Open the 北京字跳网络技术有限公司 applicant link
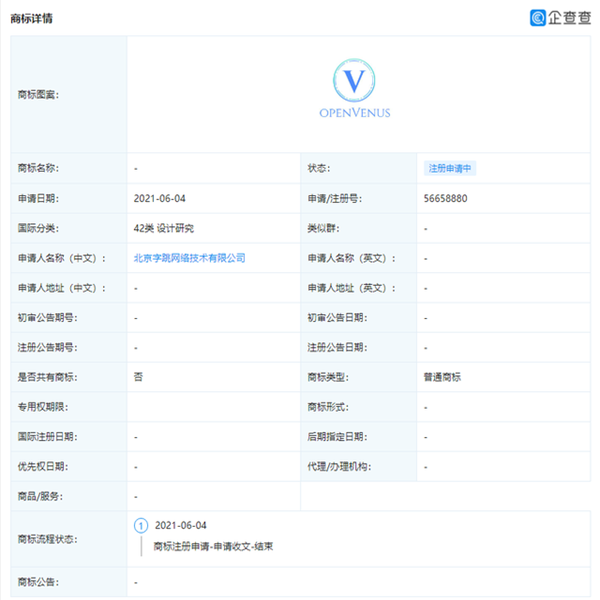This screenshot has width=600, height=600. tap(189, 258)
